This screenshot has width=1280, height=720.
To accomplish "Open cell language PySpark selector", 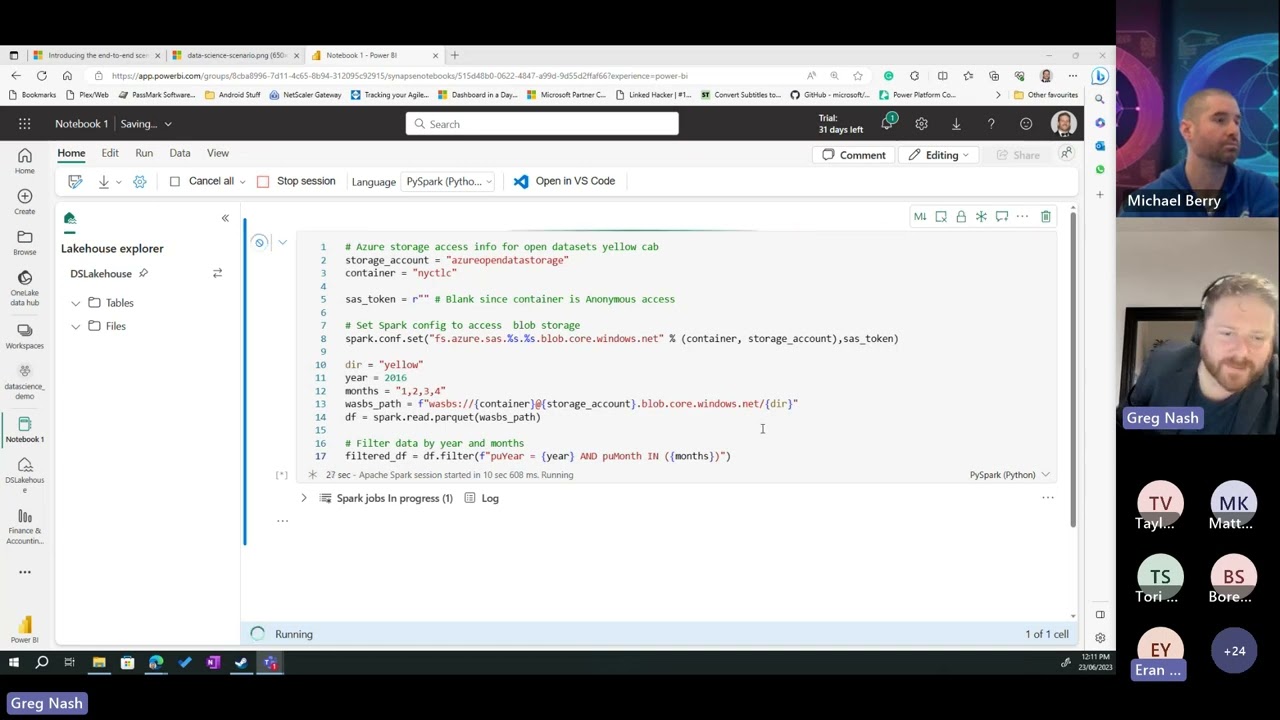I will pyautogui.click(x=1009, y=475).
